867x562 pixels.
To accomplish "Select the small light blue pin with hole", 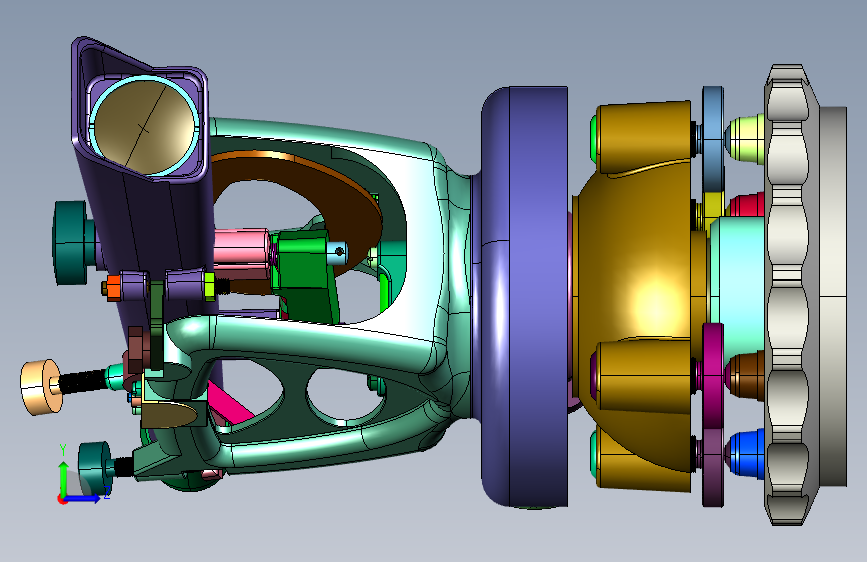I will point(337,253).
